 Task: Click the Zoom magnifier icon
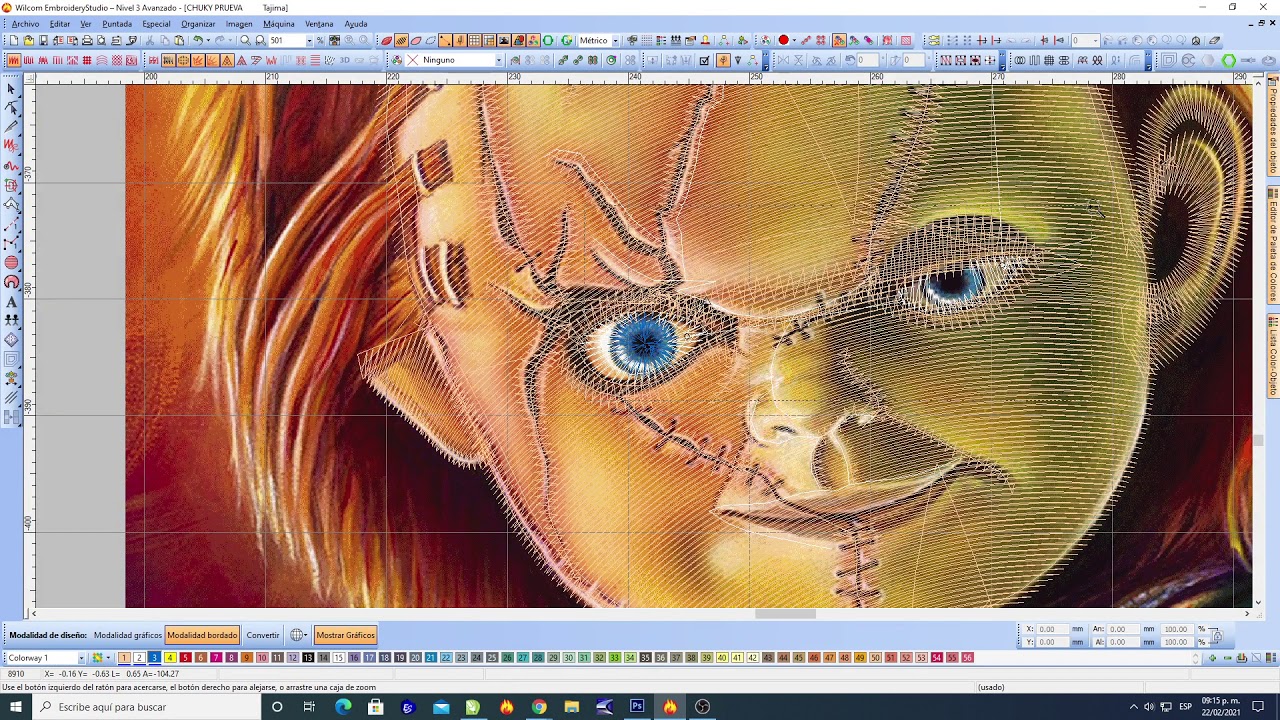[x=245, y=40]
